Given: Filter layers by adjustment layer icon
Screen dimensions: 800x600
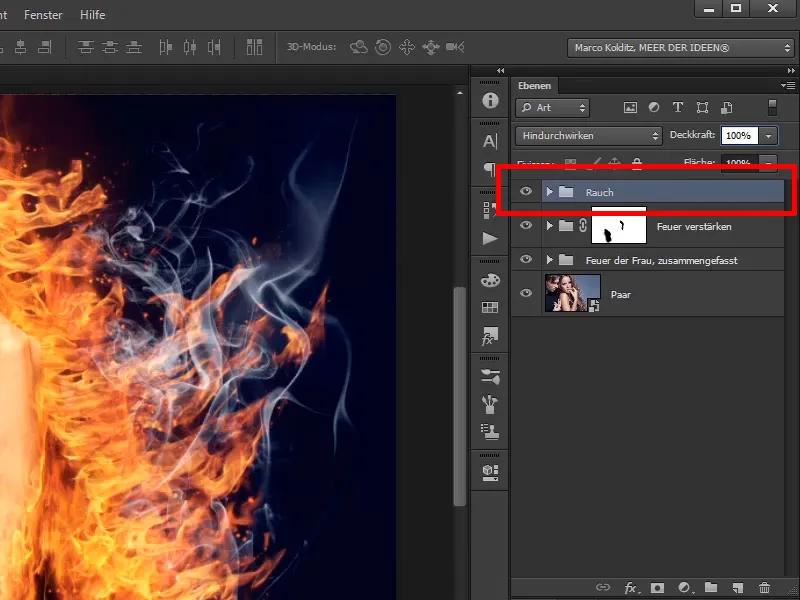Looking at the screenshot, I should [x=654, y=108].
